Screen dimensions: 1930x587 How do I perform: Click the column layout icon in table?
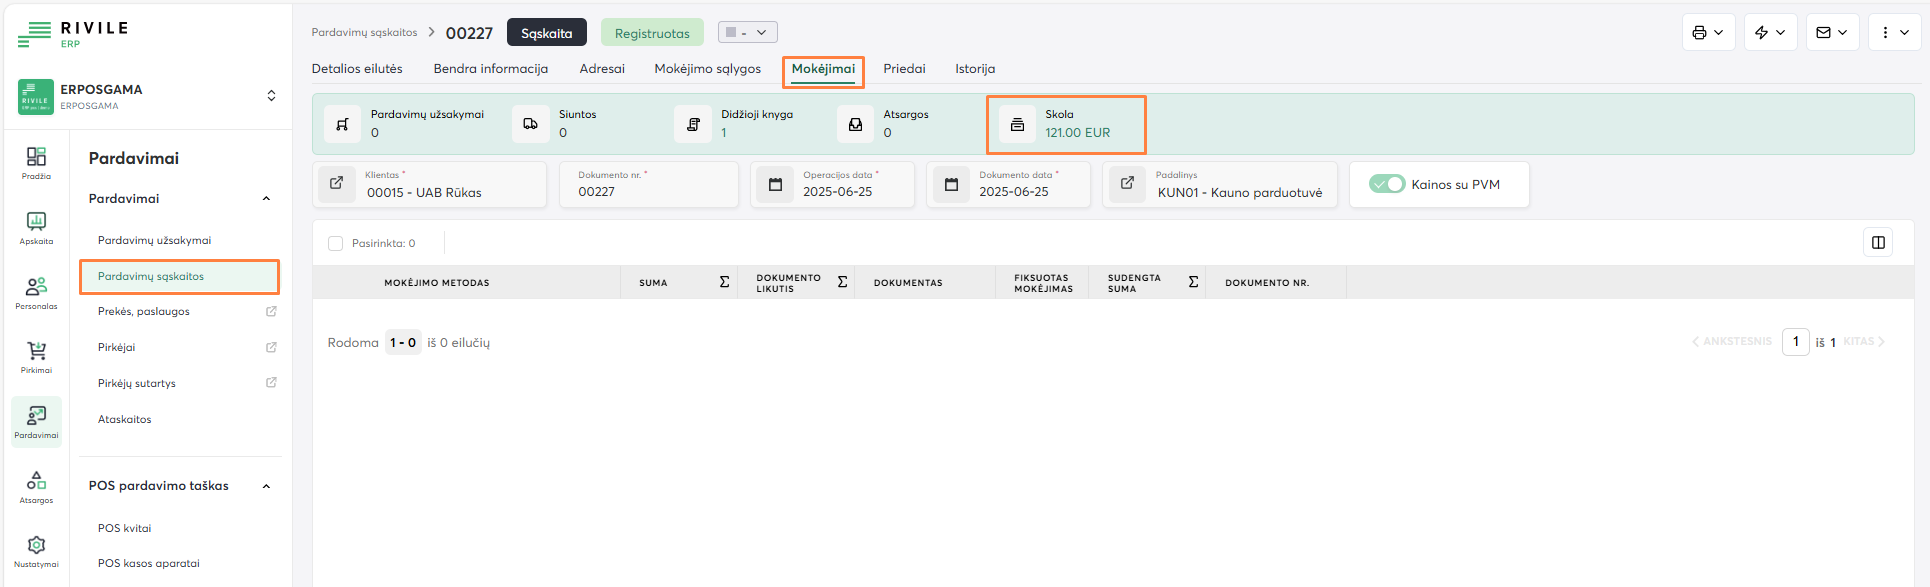point(1878,243)
